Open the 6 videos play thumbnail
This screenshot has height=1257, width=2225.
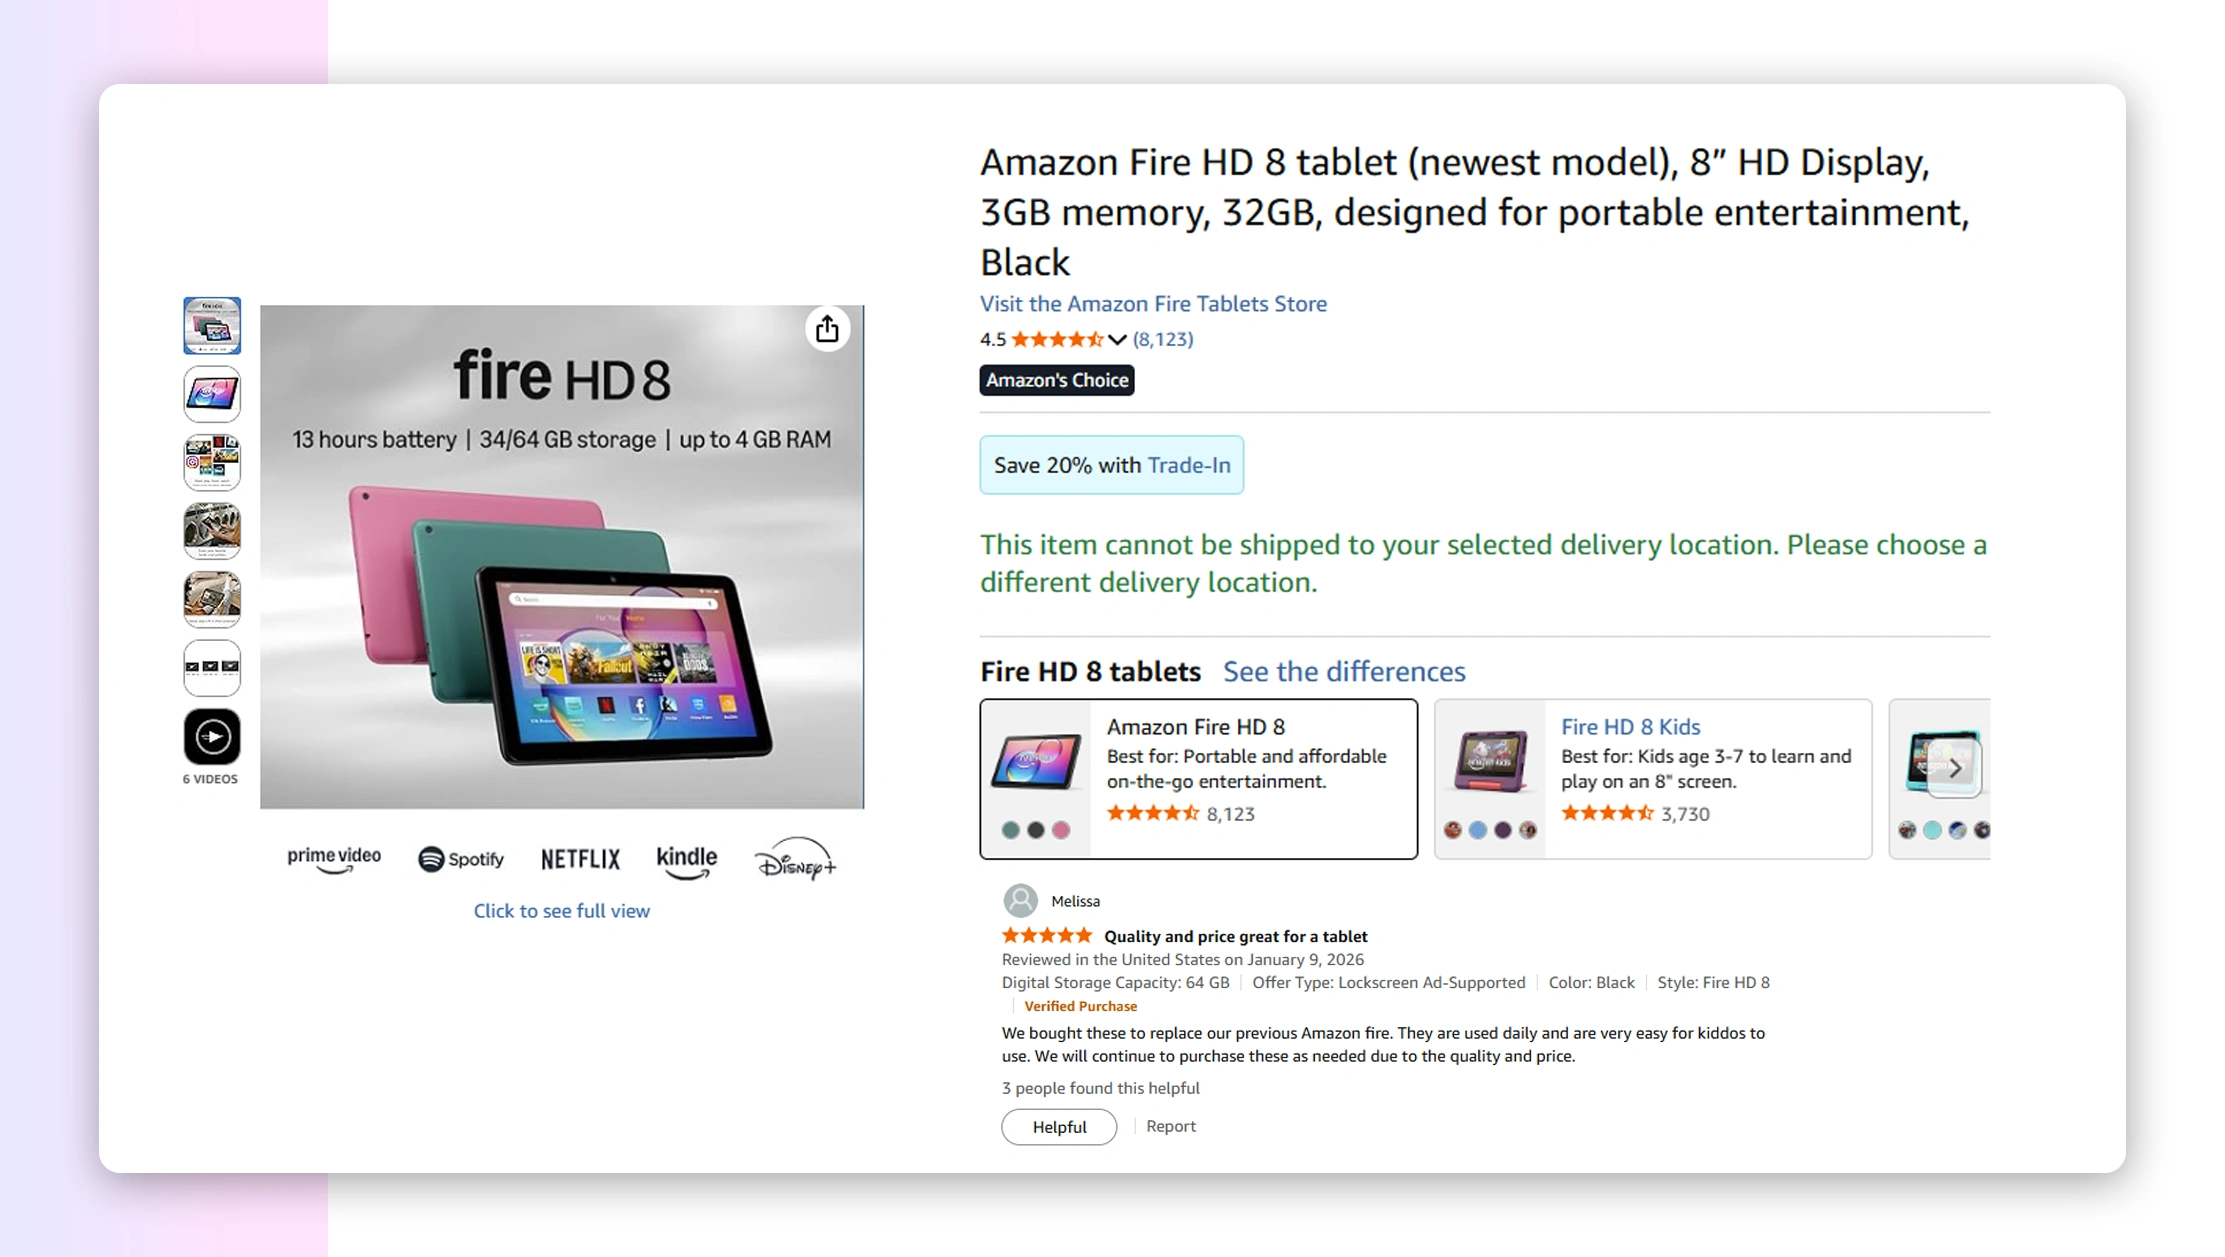pos(212,737)
